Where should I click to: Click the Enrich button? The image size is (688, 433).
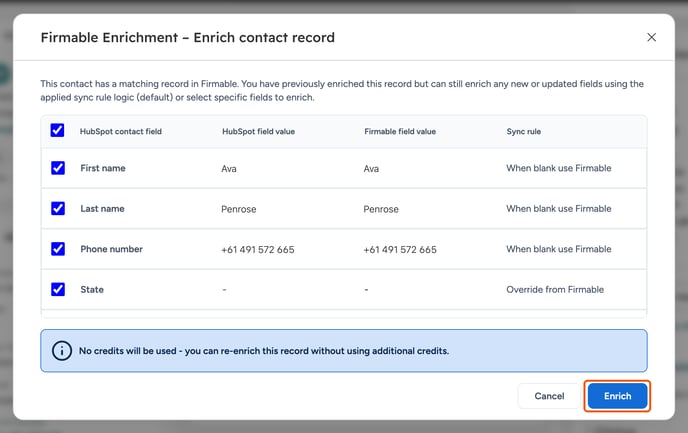(x=617, y=396)
